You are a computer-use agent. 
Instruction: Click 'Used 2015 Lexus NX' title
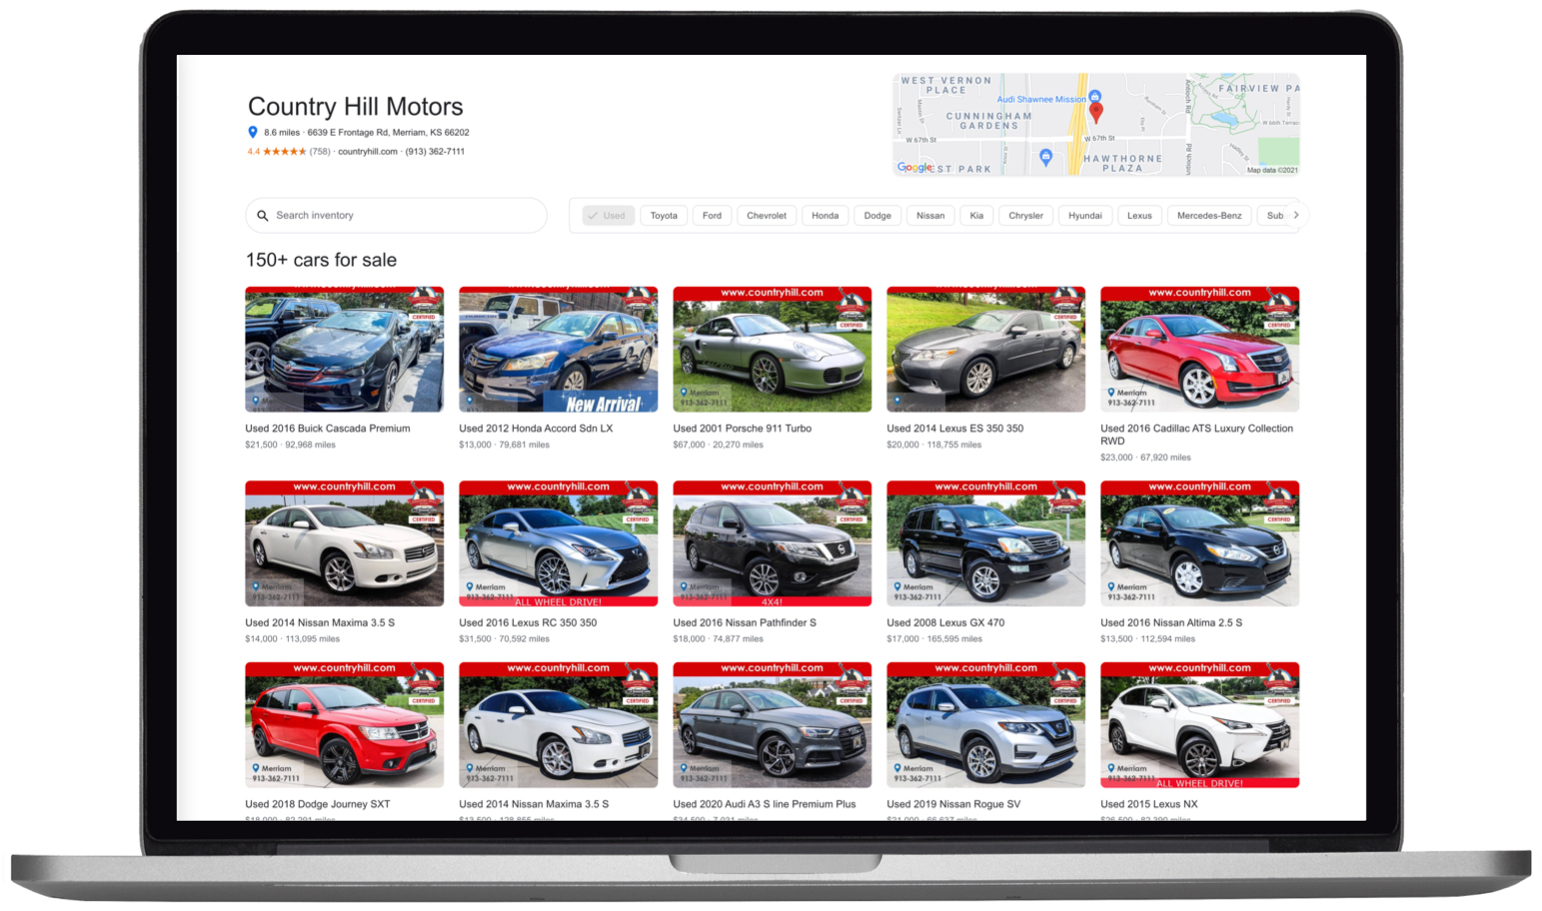pos(1149,804)
